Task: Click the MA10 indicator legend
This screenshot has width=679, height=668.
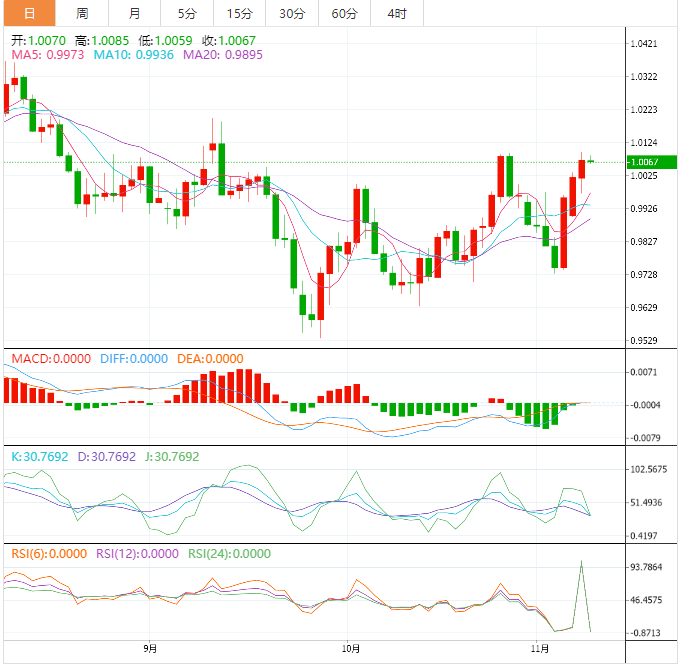Action: [x=135, y=54]
